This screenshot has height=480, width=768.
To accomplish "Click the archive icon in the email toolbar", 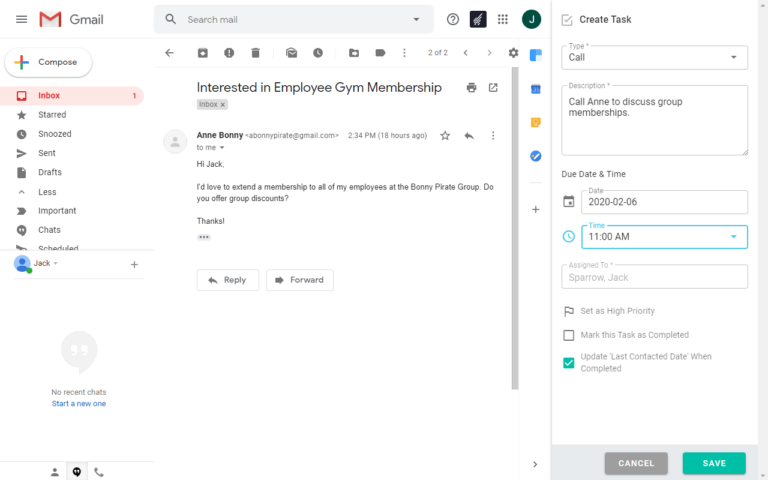I will [x=203, y=53].
